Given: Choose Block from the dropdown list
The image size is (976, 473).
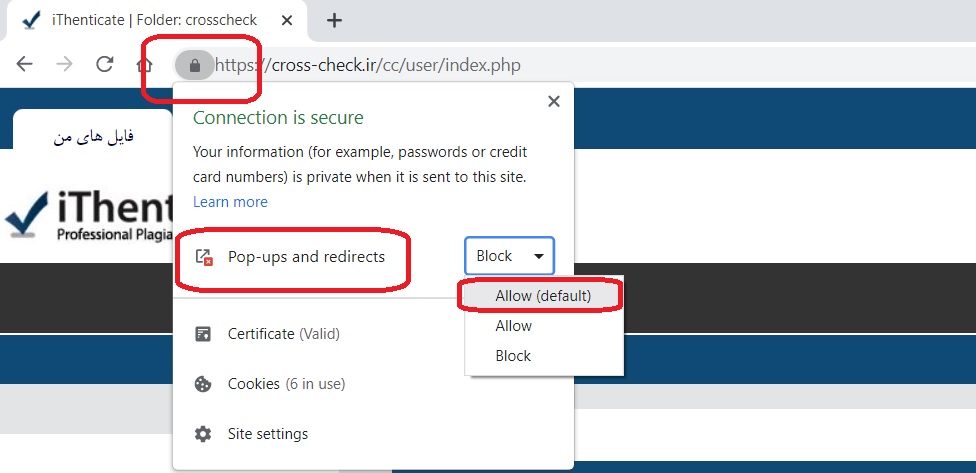Looking at the screenshot, I should pyautogui.click(x=513, y=356).
